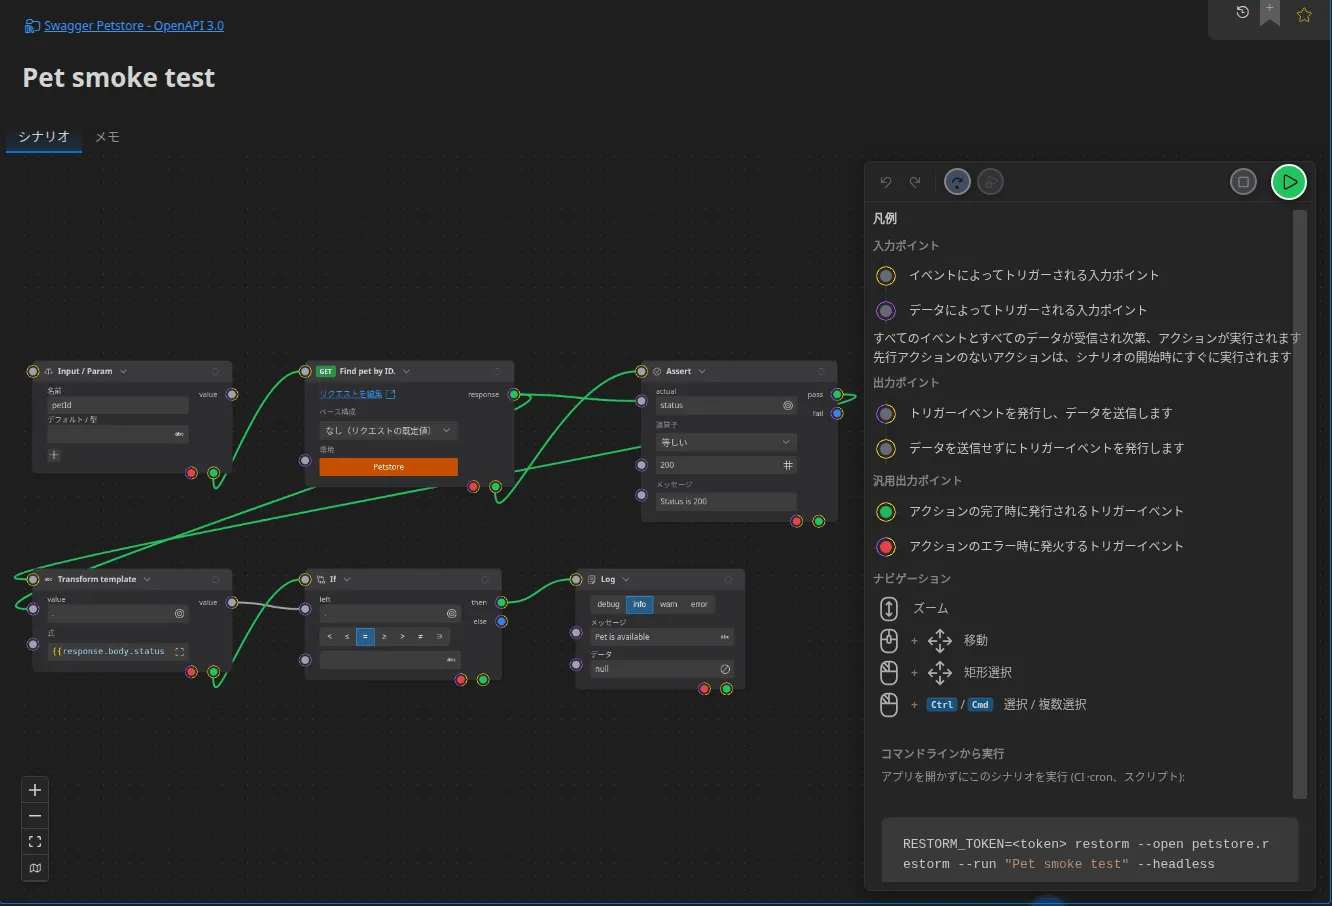Screen dimensions: 1332x906
Task: Click the 式 field with response.body.status
Action: [x=118, y=652]
